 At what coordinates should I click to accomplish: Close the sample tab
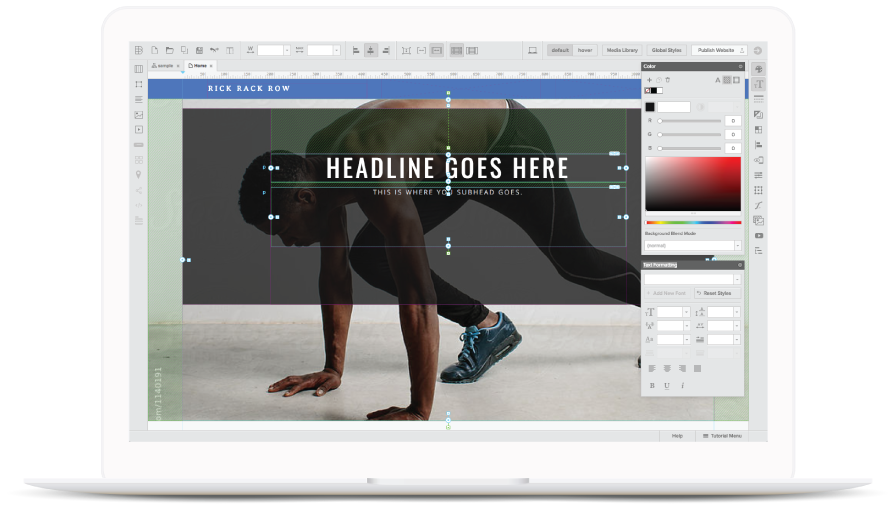click(178, 66)
